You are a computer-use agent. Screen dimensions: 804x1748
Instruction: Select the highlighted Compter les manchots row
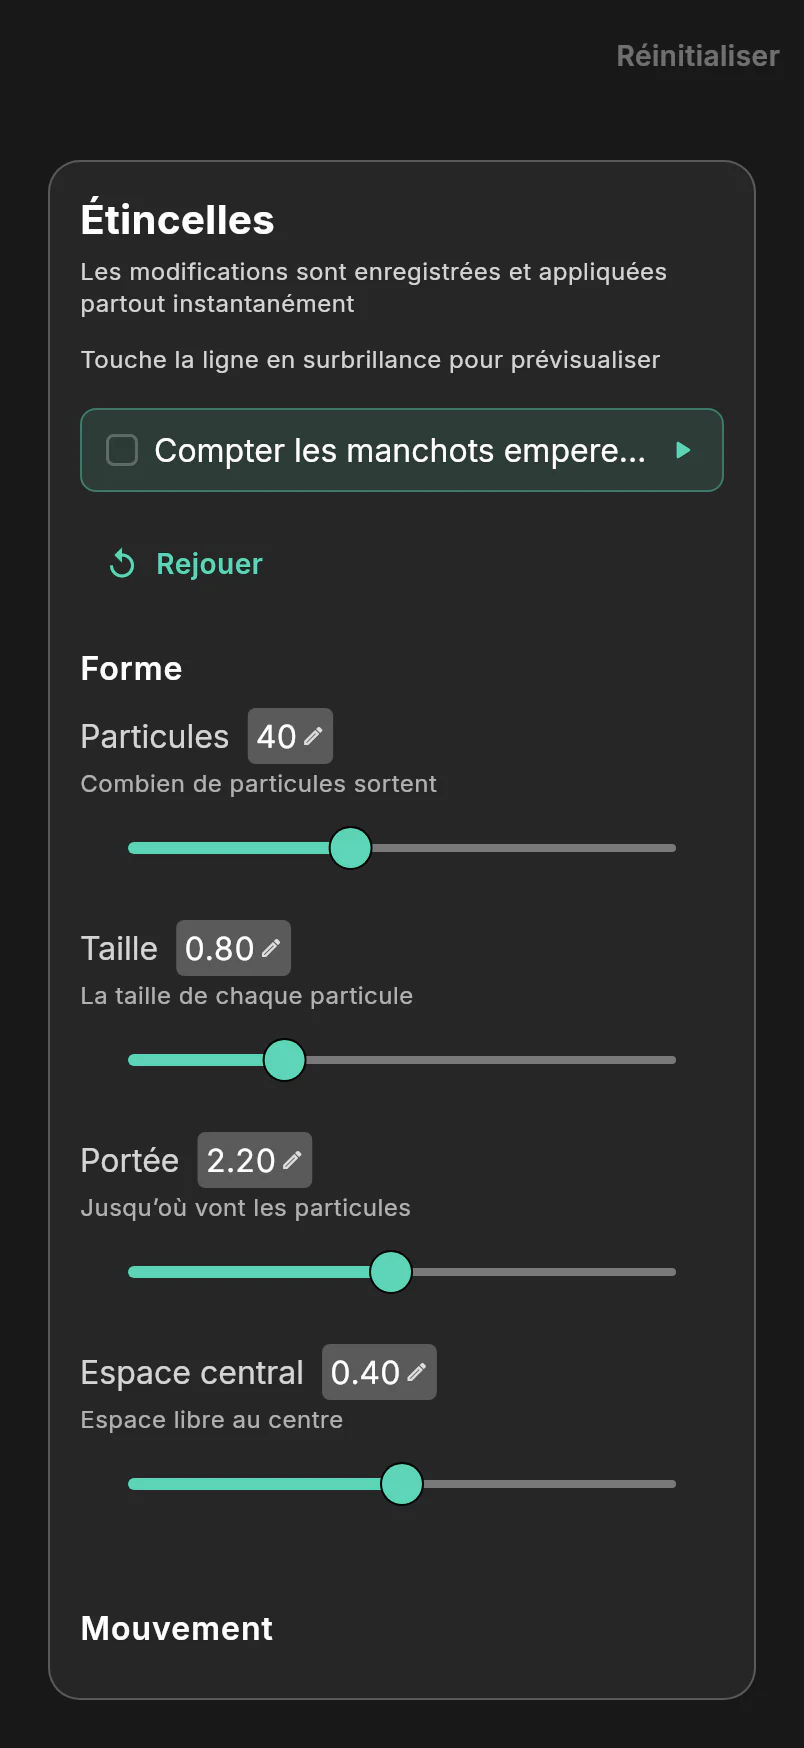point(402,450)
